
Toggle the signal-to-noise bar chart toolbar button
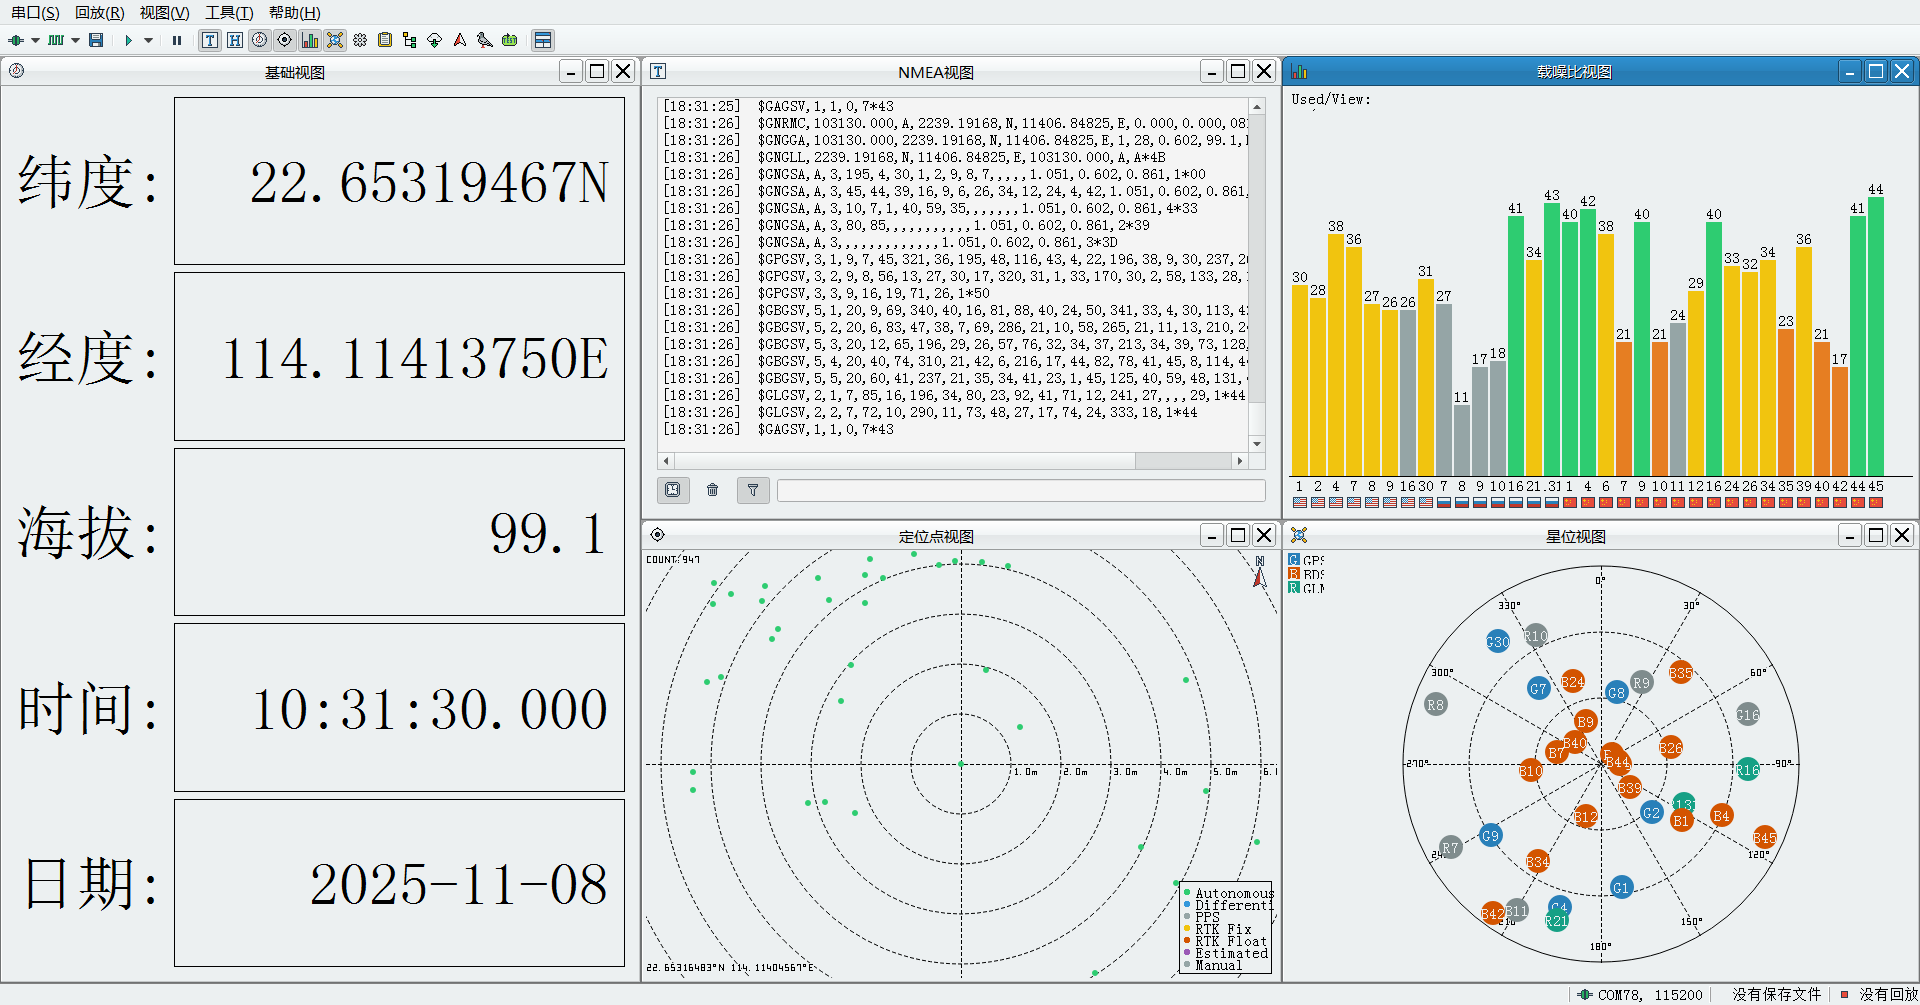tap(309, 40)
